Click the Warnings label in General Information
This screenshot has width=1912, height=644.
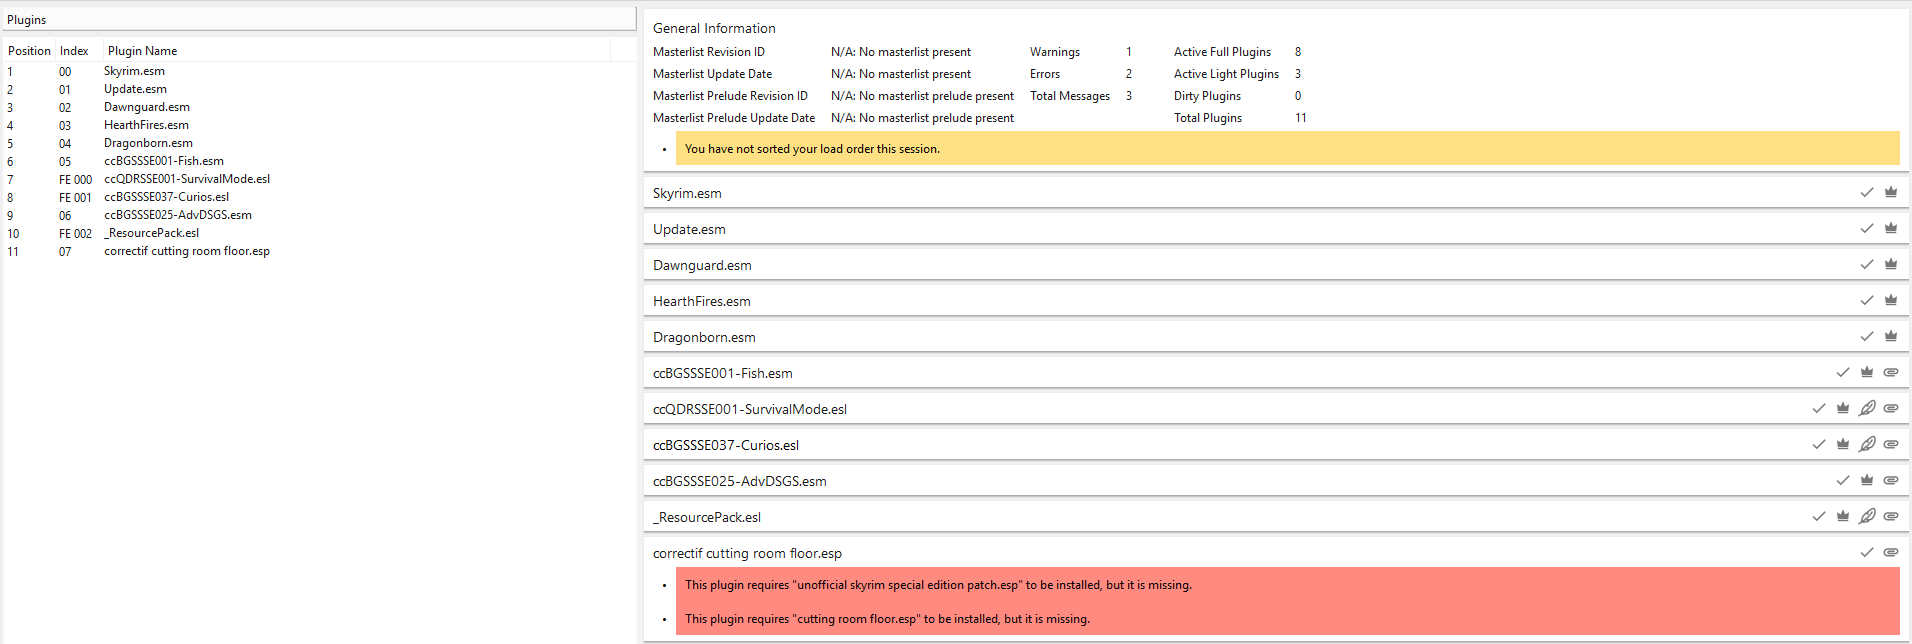click(x=1055, y=52)
